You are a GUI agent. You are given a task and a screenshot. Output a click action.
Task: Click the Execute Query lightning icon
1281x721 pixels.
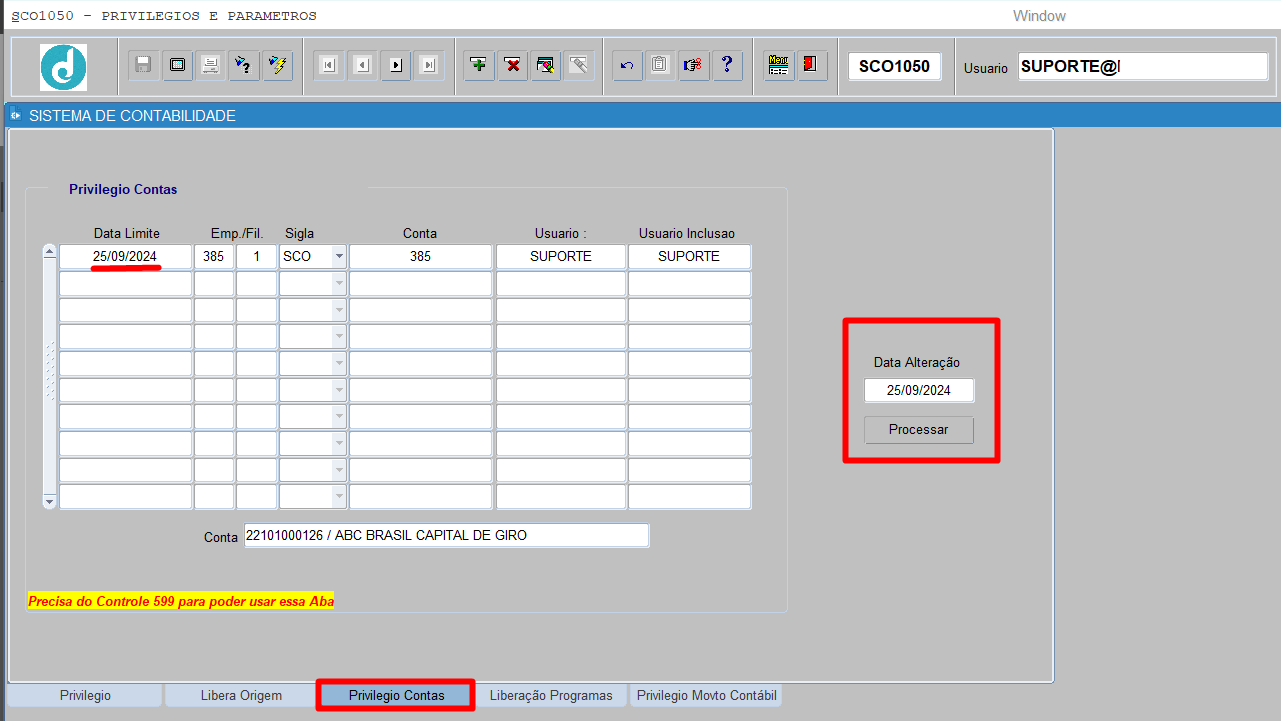point(277,65)
